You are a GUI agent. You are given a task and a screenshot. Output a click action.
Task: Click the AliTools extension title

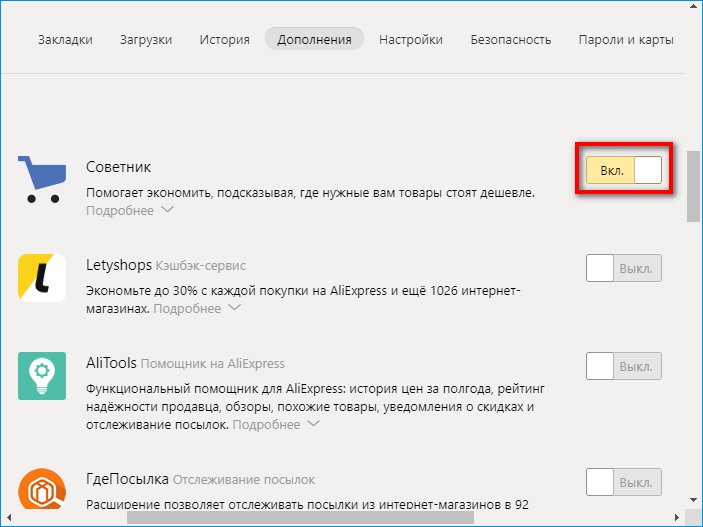pyautogui.click(x=111, y=363)
